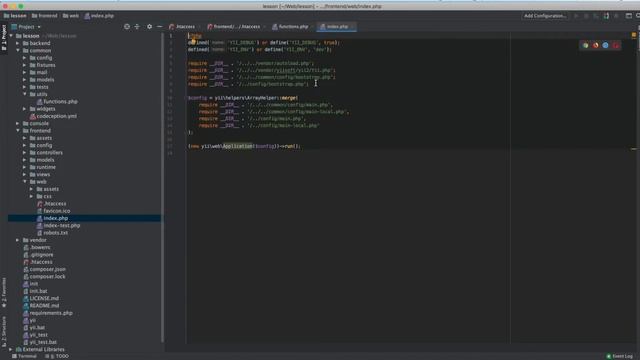Screen dimensions: 640x360
Task: Collapse the utils folder
Action: 24,94
